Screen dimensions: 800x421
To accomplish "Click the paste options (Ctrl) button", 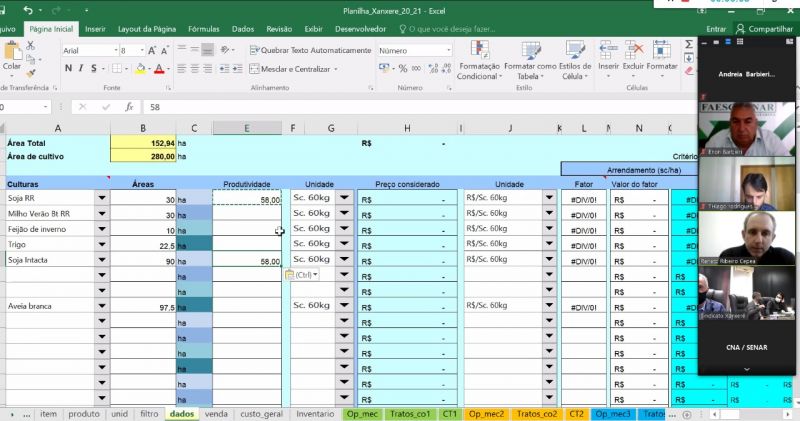I will [x=301, y=275].
